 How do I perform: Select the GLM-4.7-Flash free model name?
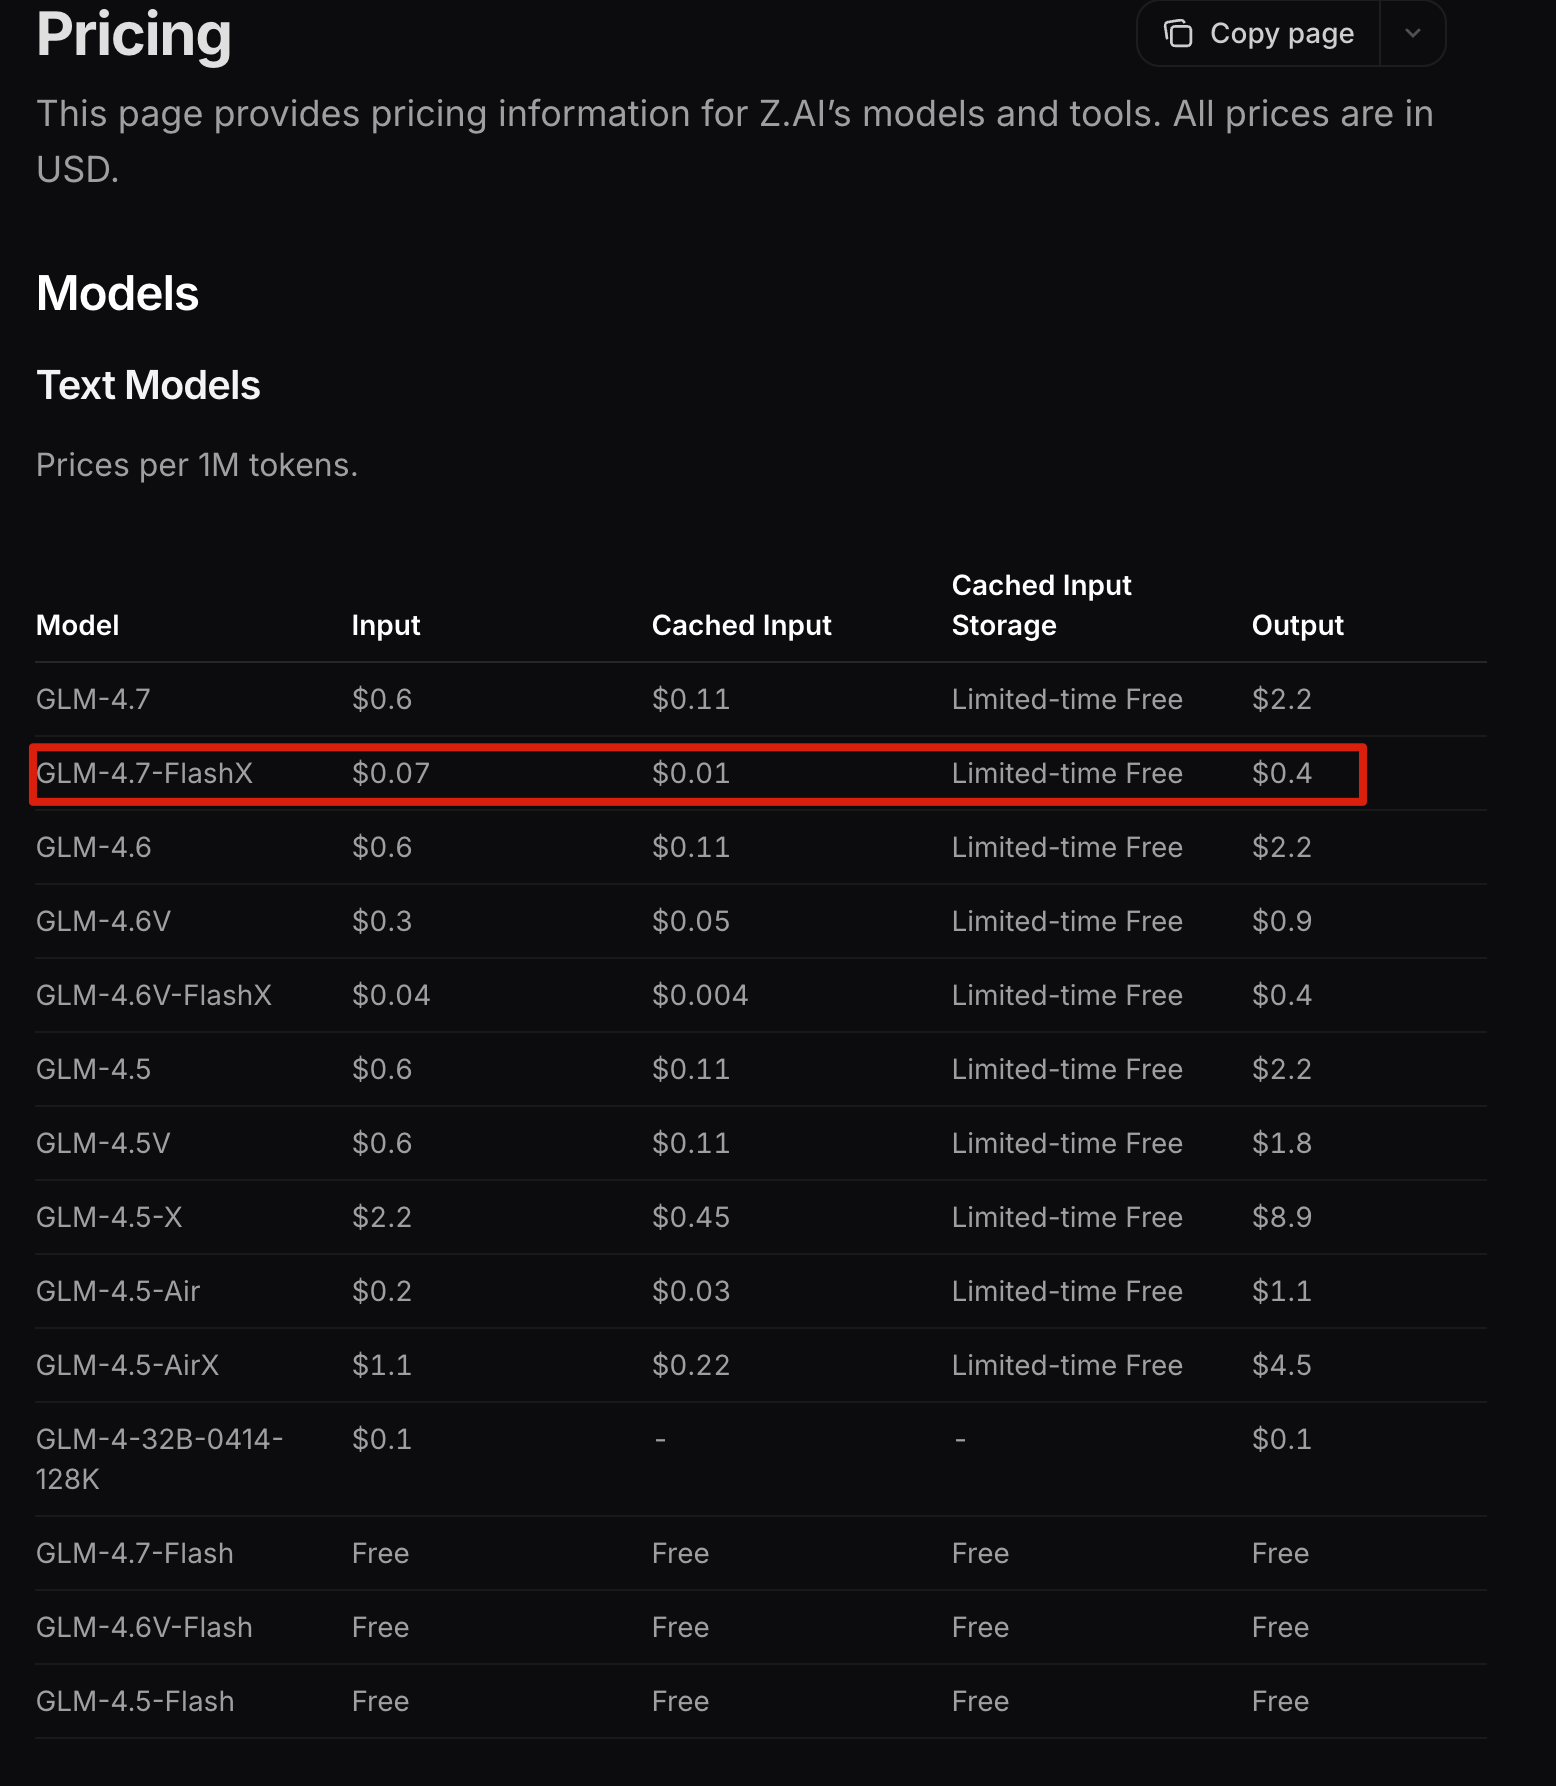click(135, 1554)
